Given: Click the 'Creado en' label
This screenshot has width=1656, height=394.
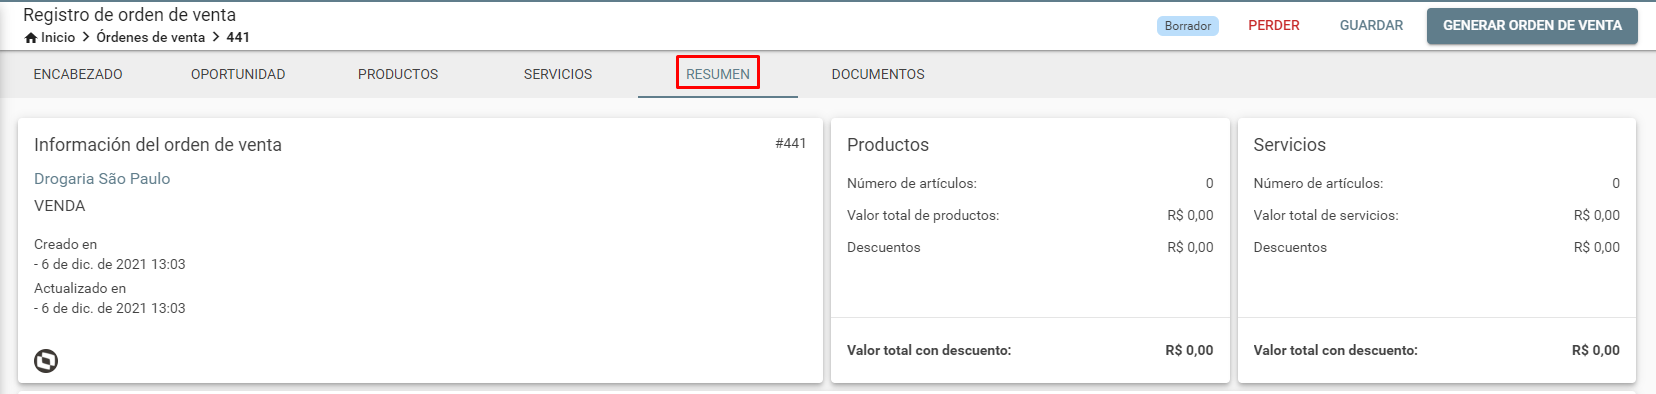Looking at the screenshot, I should 66,244.
